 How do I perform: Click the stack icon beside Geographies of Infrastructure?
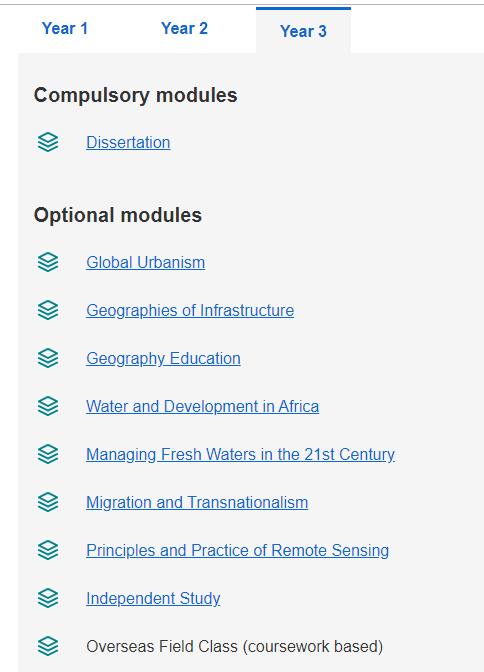[48, 310]
